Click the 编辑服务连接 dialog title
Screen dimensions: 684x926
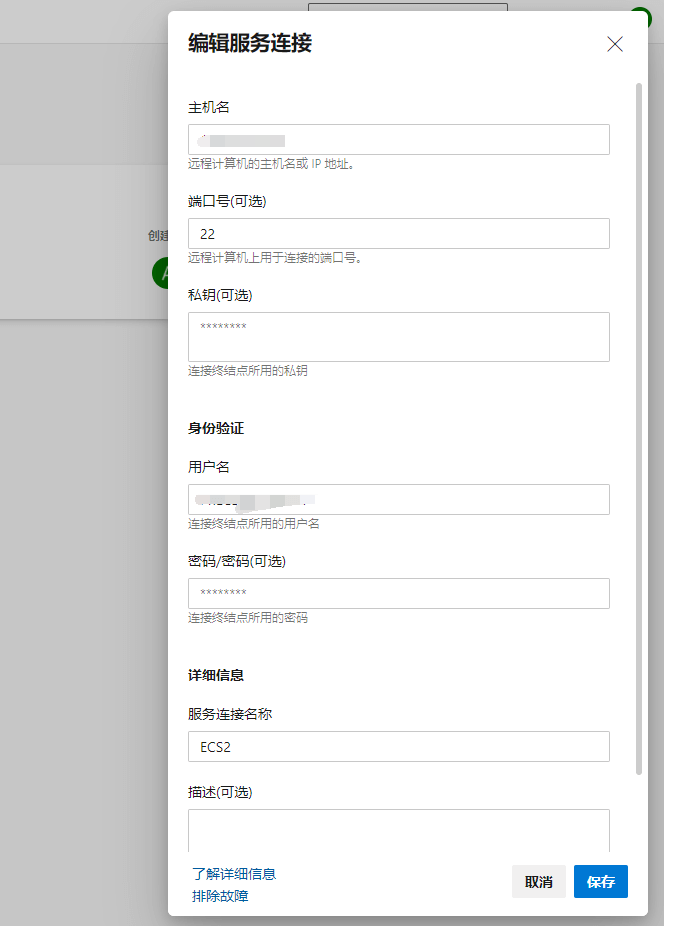click(x=250, y=43)
